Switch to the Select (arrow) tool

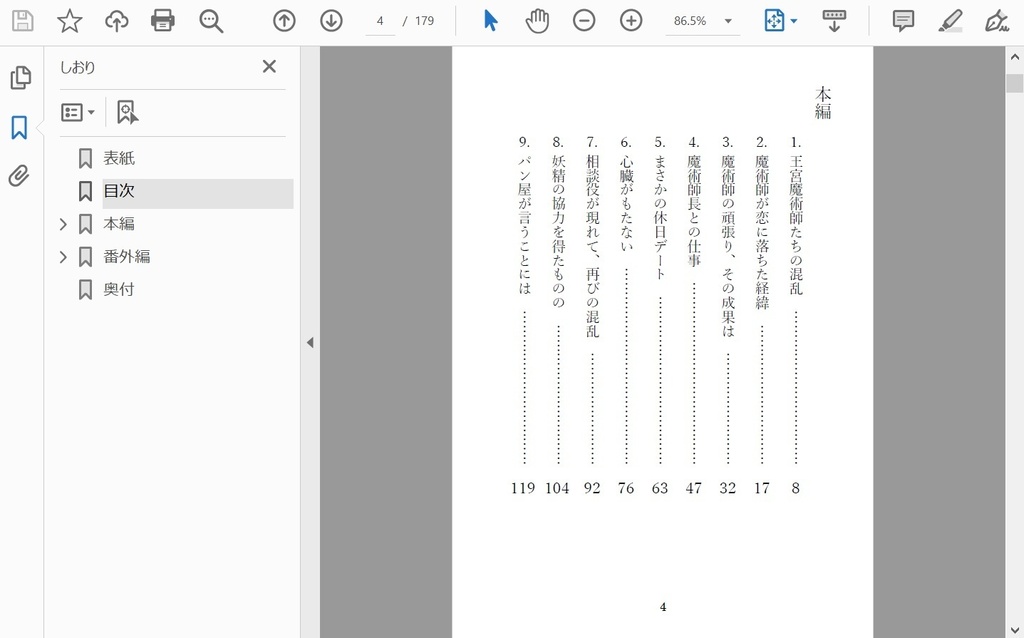(489, 20)
